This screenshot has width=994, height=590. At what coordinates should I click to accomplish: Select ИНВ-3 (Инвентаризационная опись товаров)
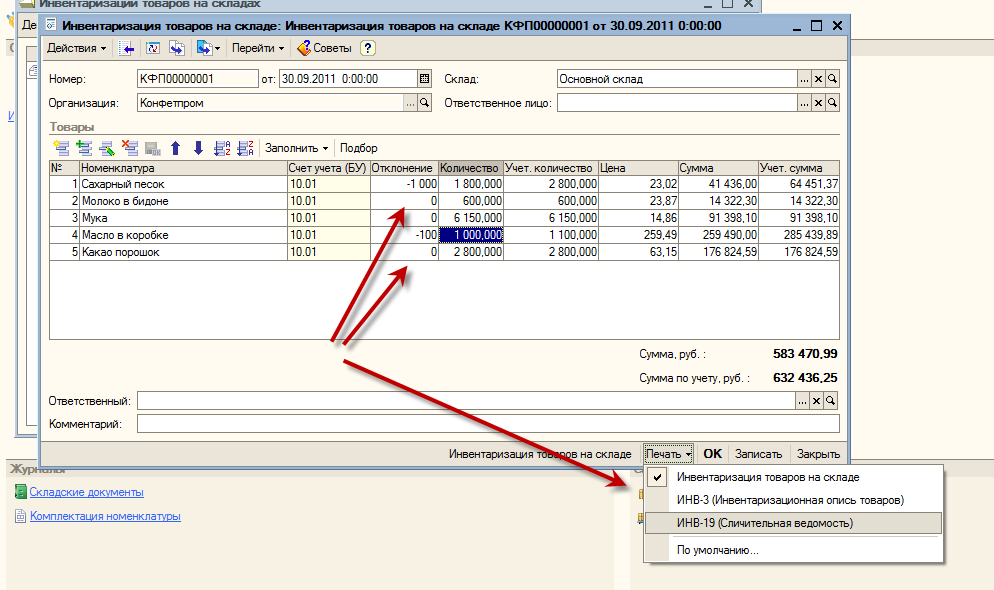point(776,500)
